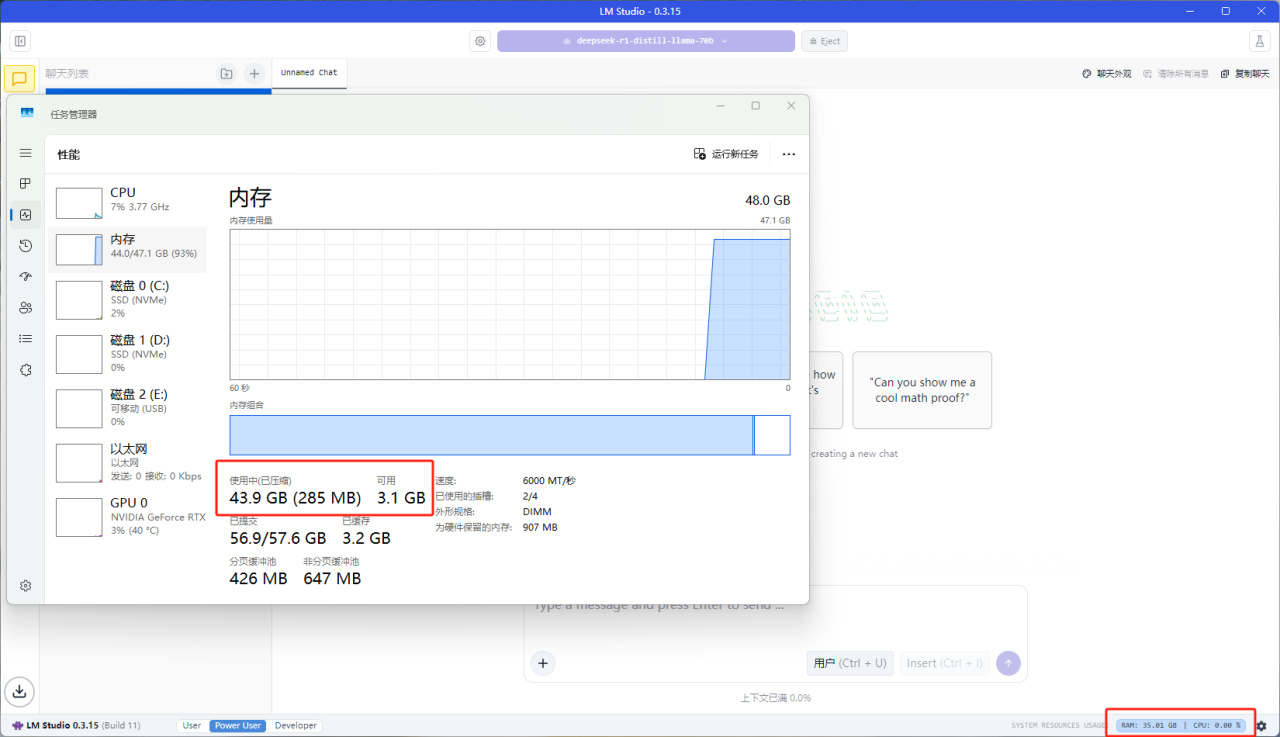Click the 上下文已满 0.0% context indicator
Screen dimensions: 1280x737
775,698
